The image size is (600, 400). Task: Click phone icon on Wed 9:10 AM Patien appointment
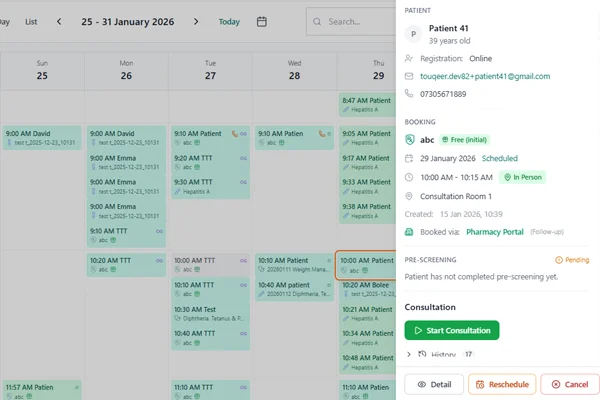pyautogui.click(x=322, y=134)
